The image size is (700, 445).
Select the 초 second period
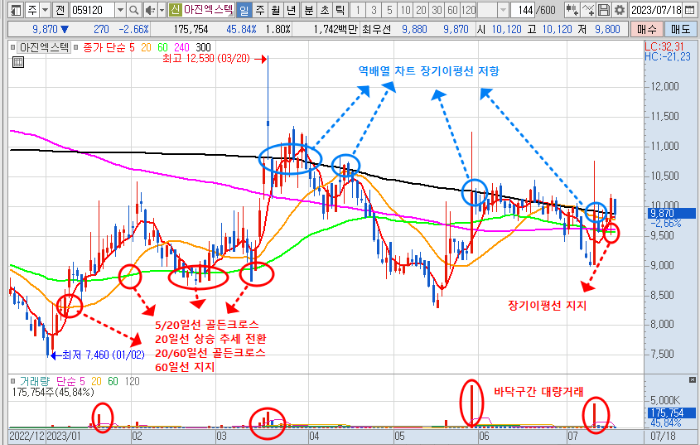(325, 10)
